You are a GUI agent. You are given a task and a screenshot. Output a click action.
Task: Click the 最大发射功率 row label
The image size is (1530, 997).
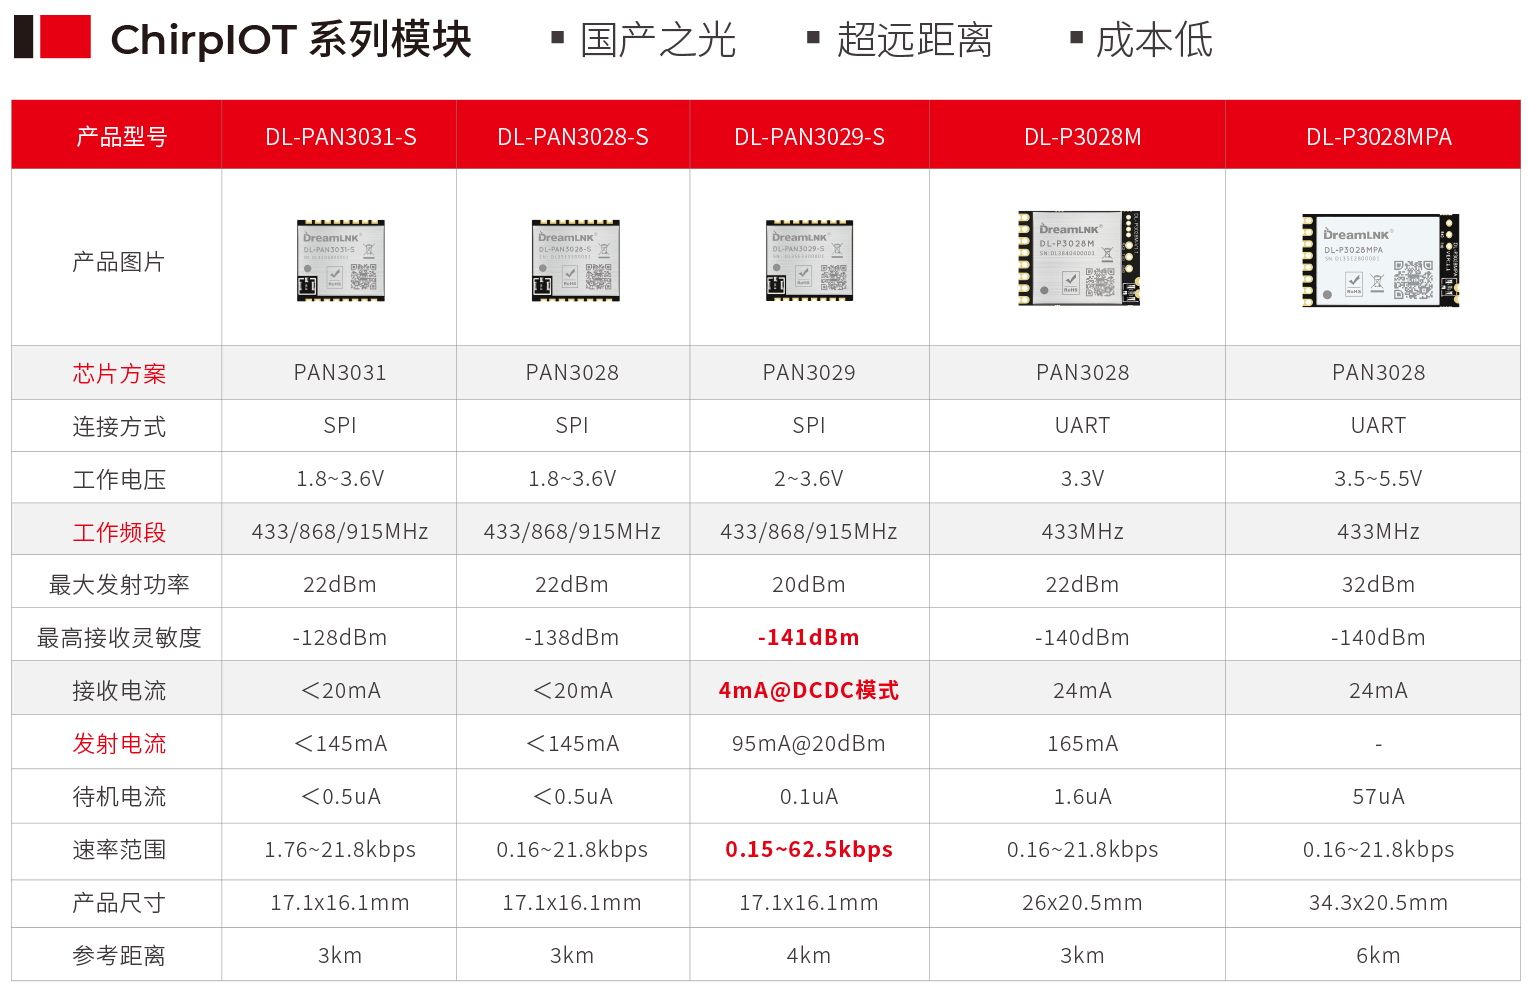(x=119, y=585)
